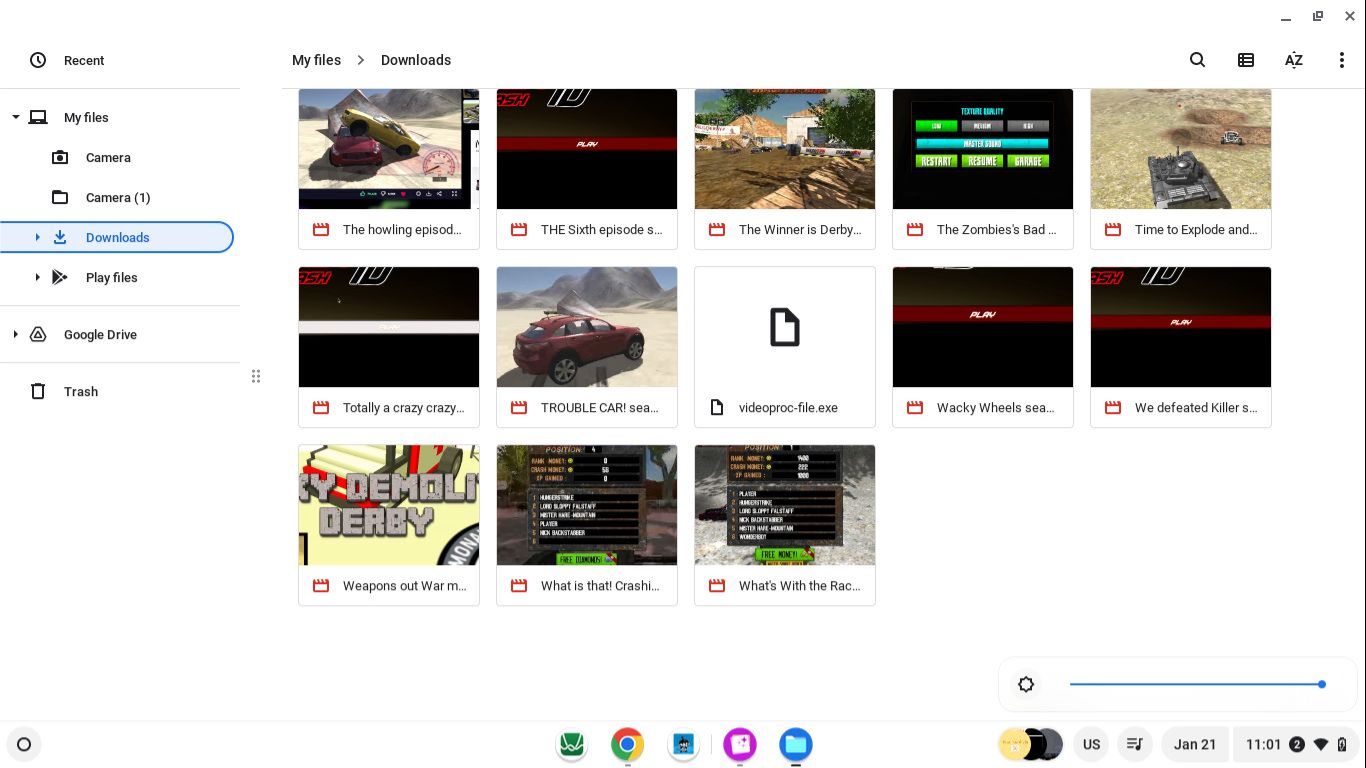Screen dimensions: 1366x768
Task: Click video icon beside The Zombies's Bad
Action: click(x=914, y=230)
